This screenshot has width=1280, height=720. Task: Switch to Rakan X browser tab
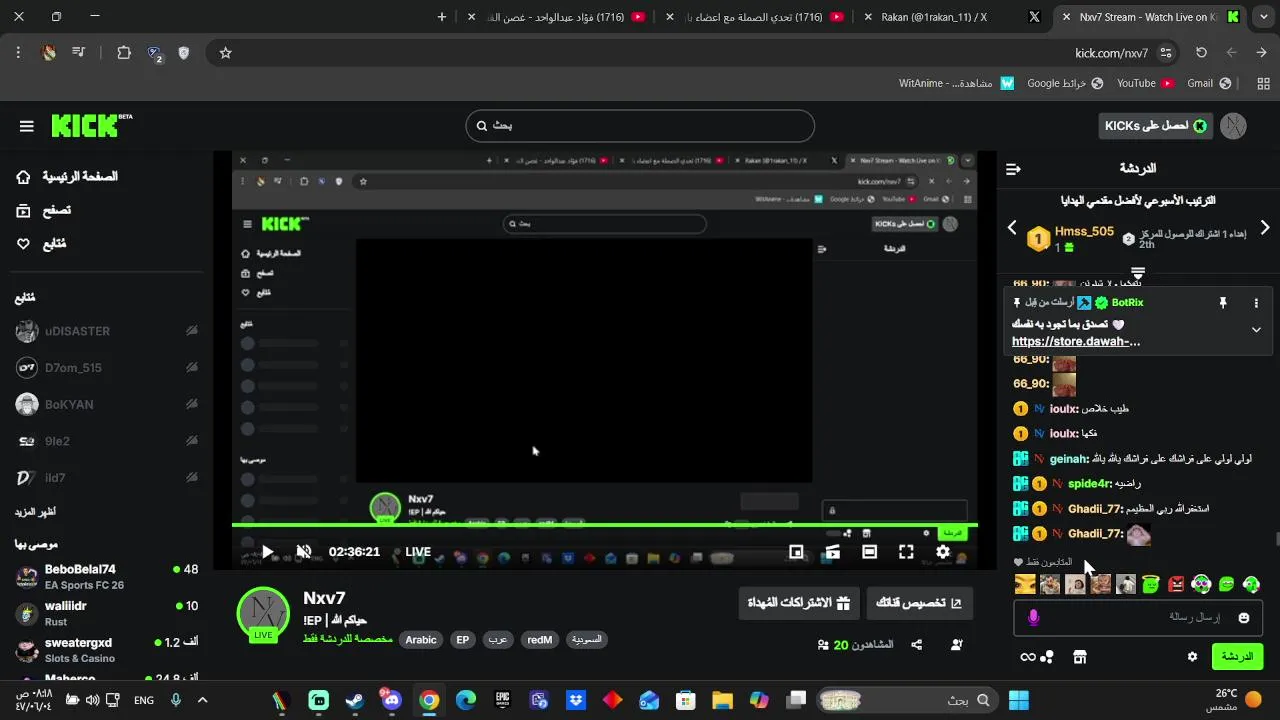(953, 17)
